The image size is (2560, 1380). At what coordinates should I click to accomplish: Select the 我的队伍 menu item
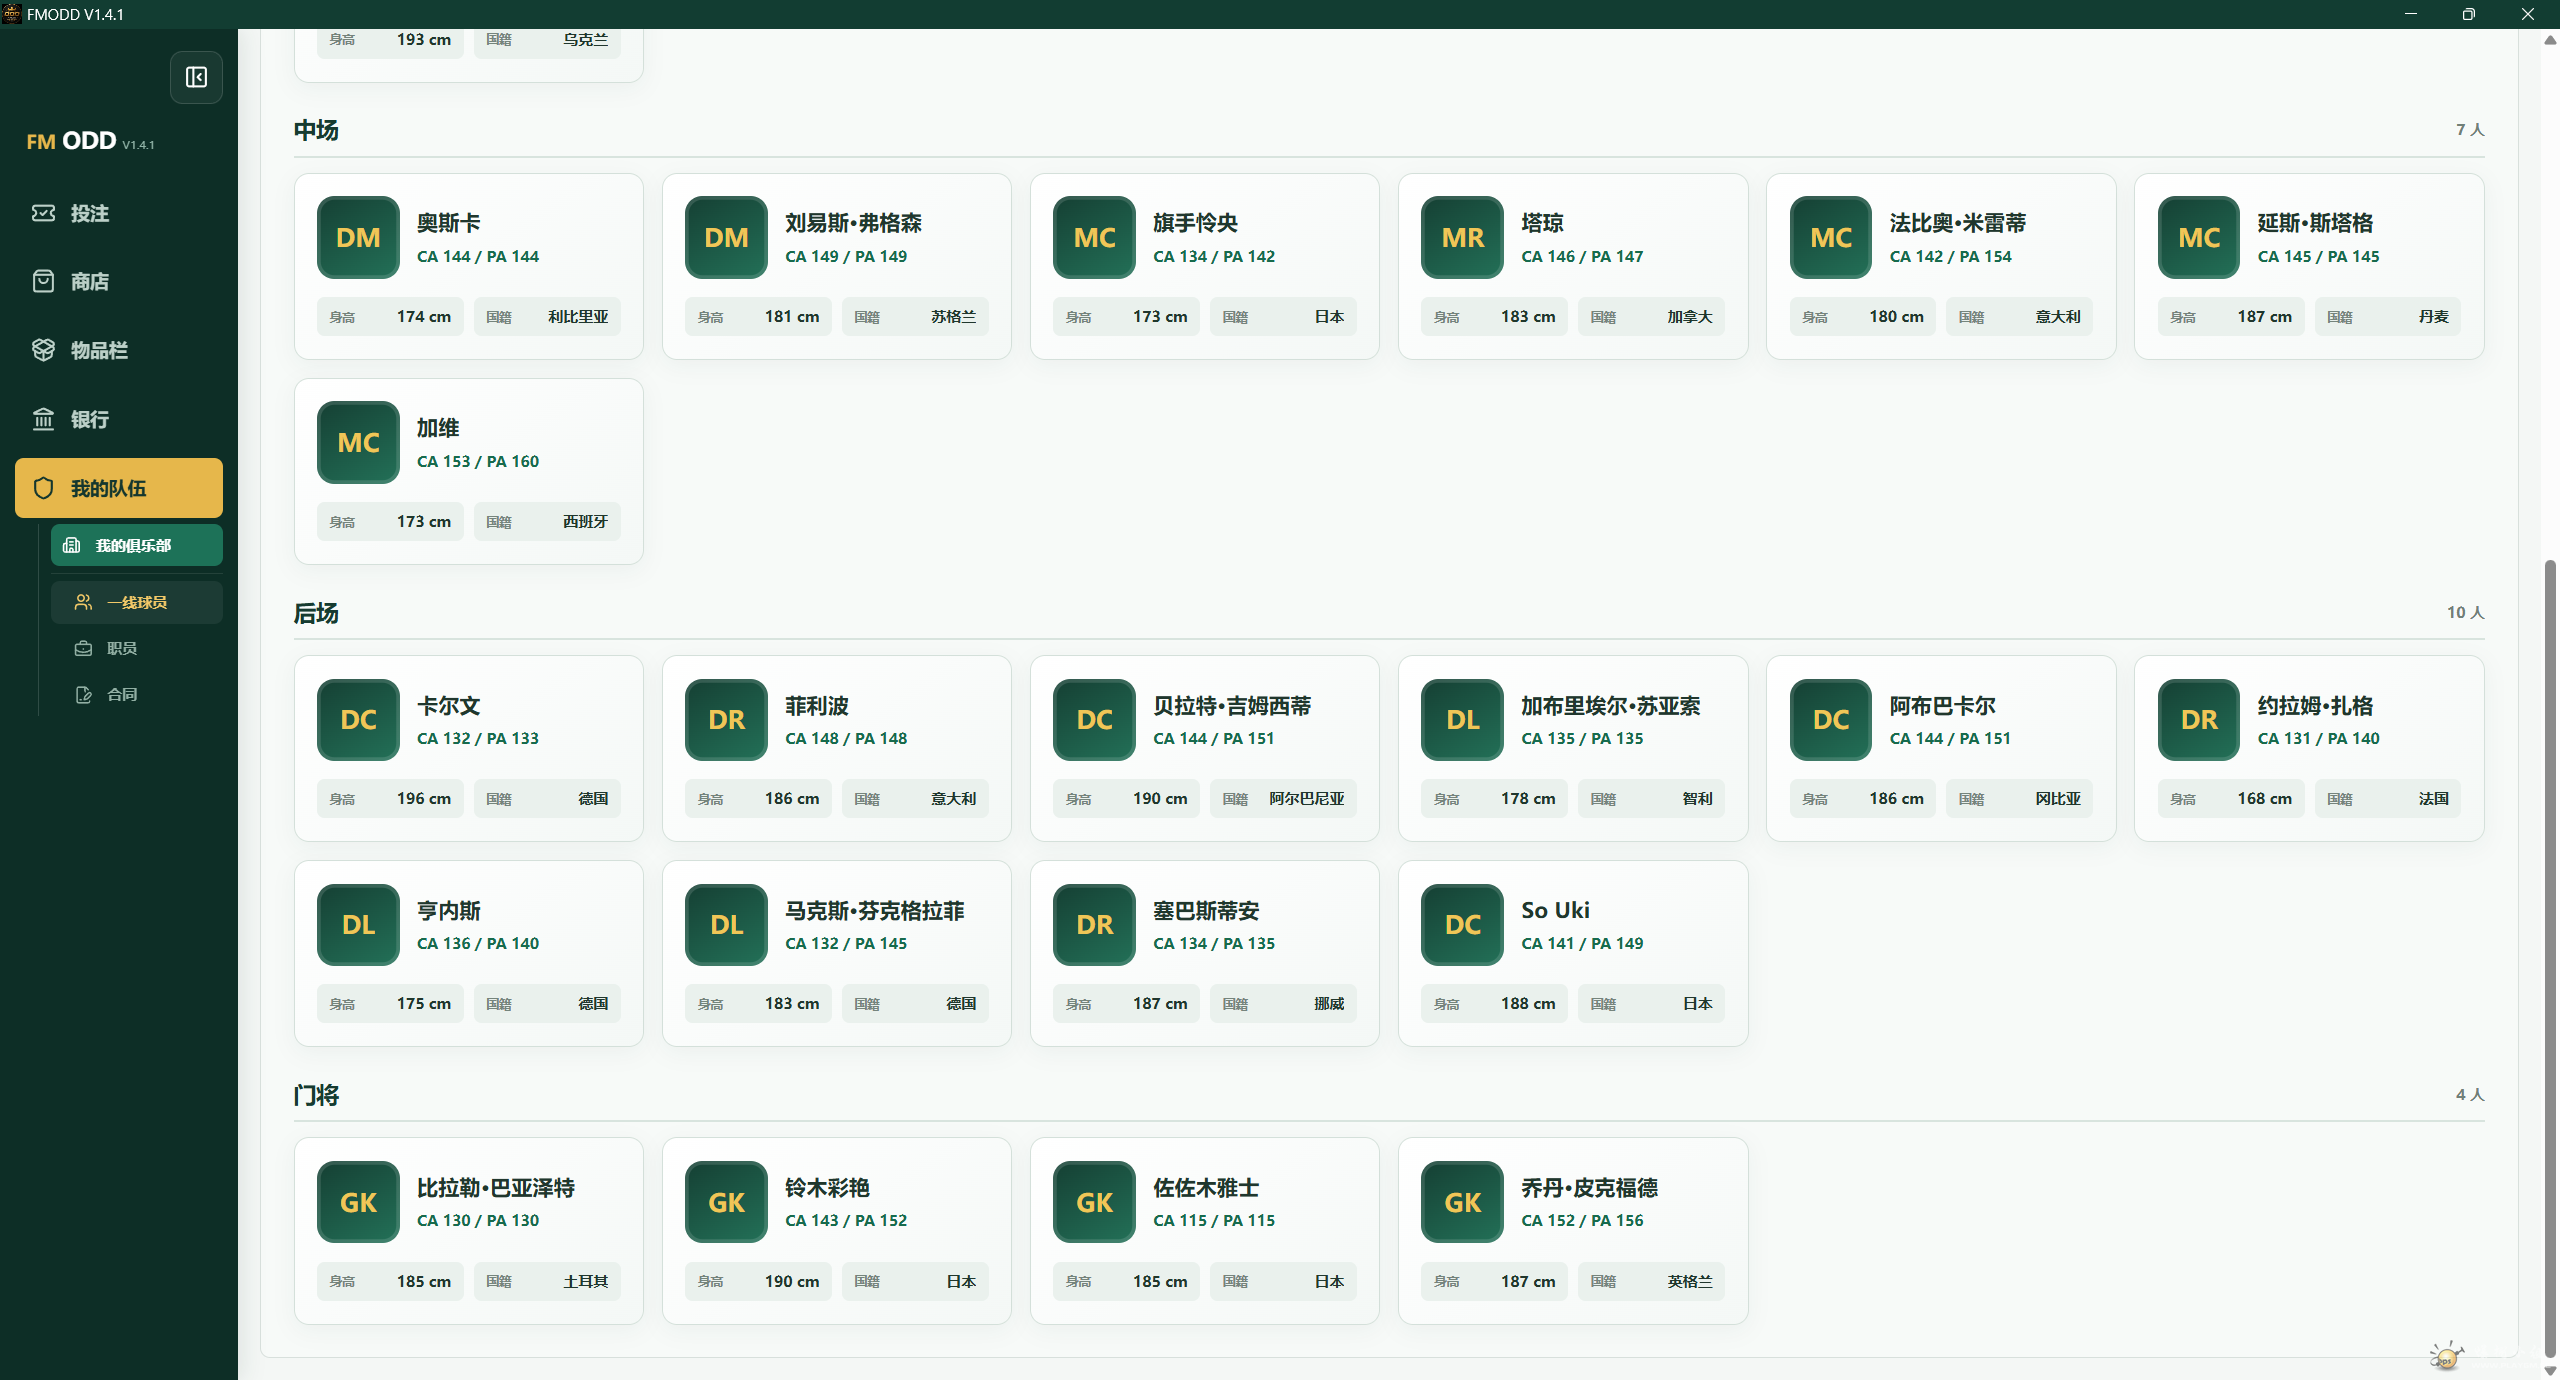119,488
